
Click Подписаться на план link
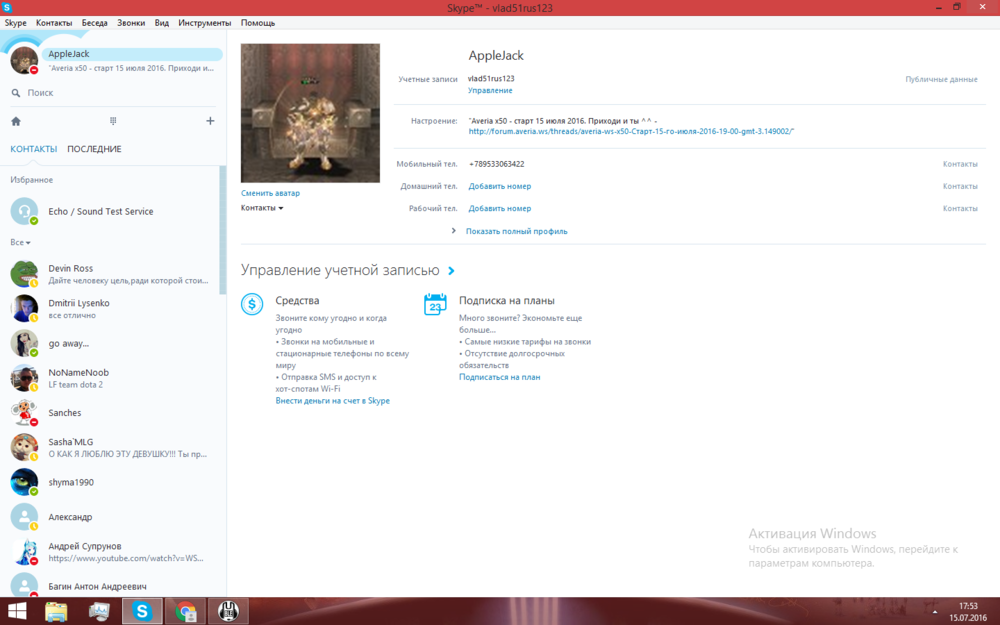tap(499, 377)
